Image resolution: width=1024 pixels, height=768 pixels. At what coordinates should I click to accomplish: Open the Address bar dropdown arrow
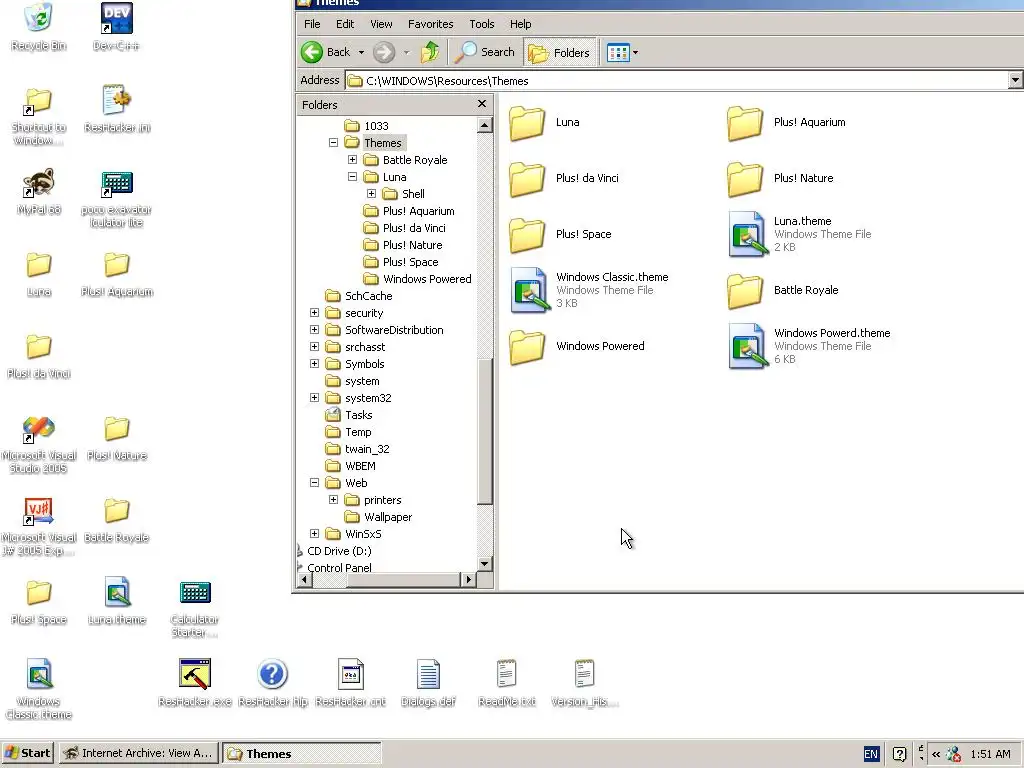1015,81
